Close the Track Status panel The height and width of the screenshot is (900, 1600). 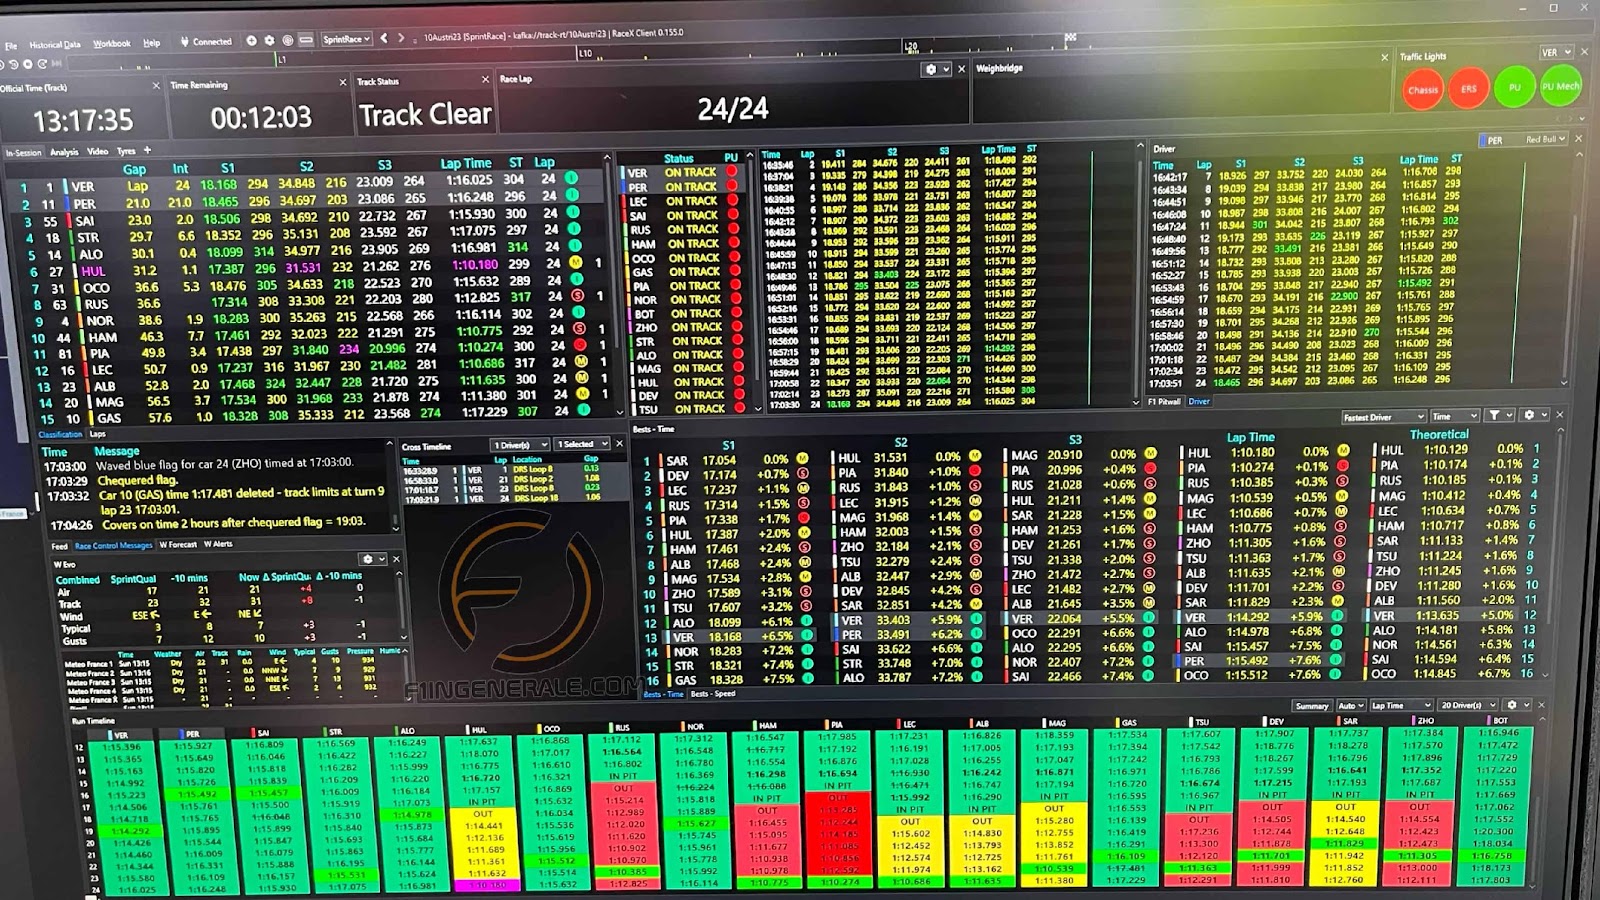486,79
